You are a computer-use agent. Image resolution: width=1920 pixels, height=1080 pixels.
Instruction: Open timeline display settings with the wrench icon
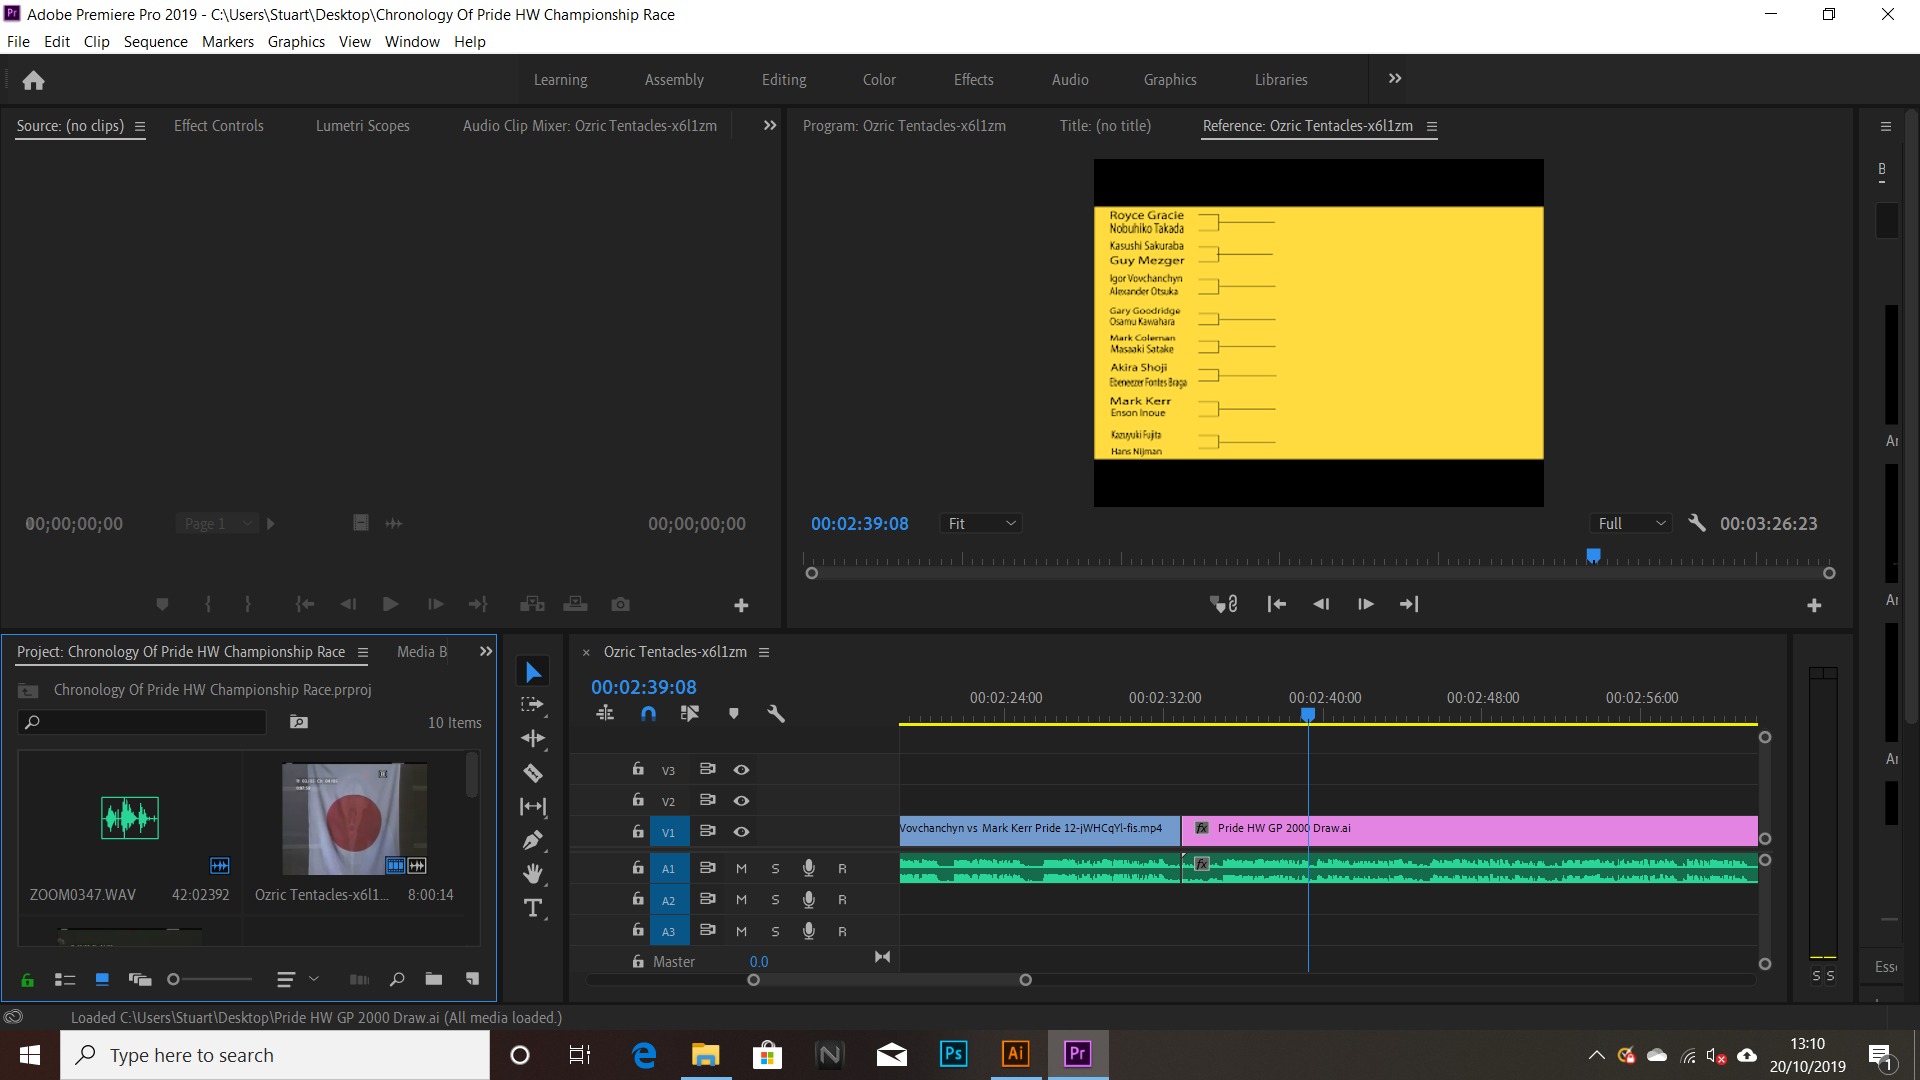777,713
